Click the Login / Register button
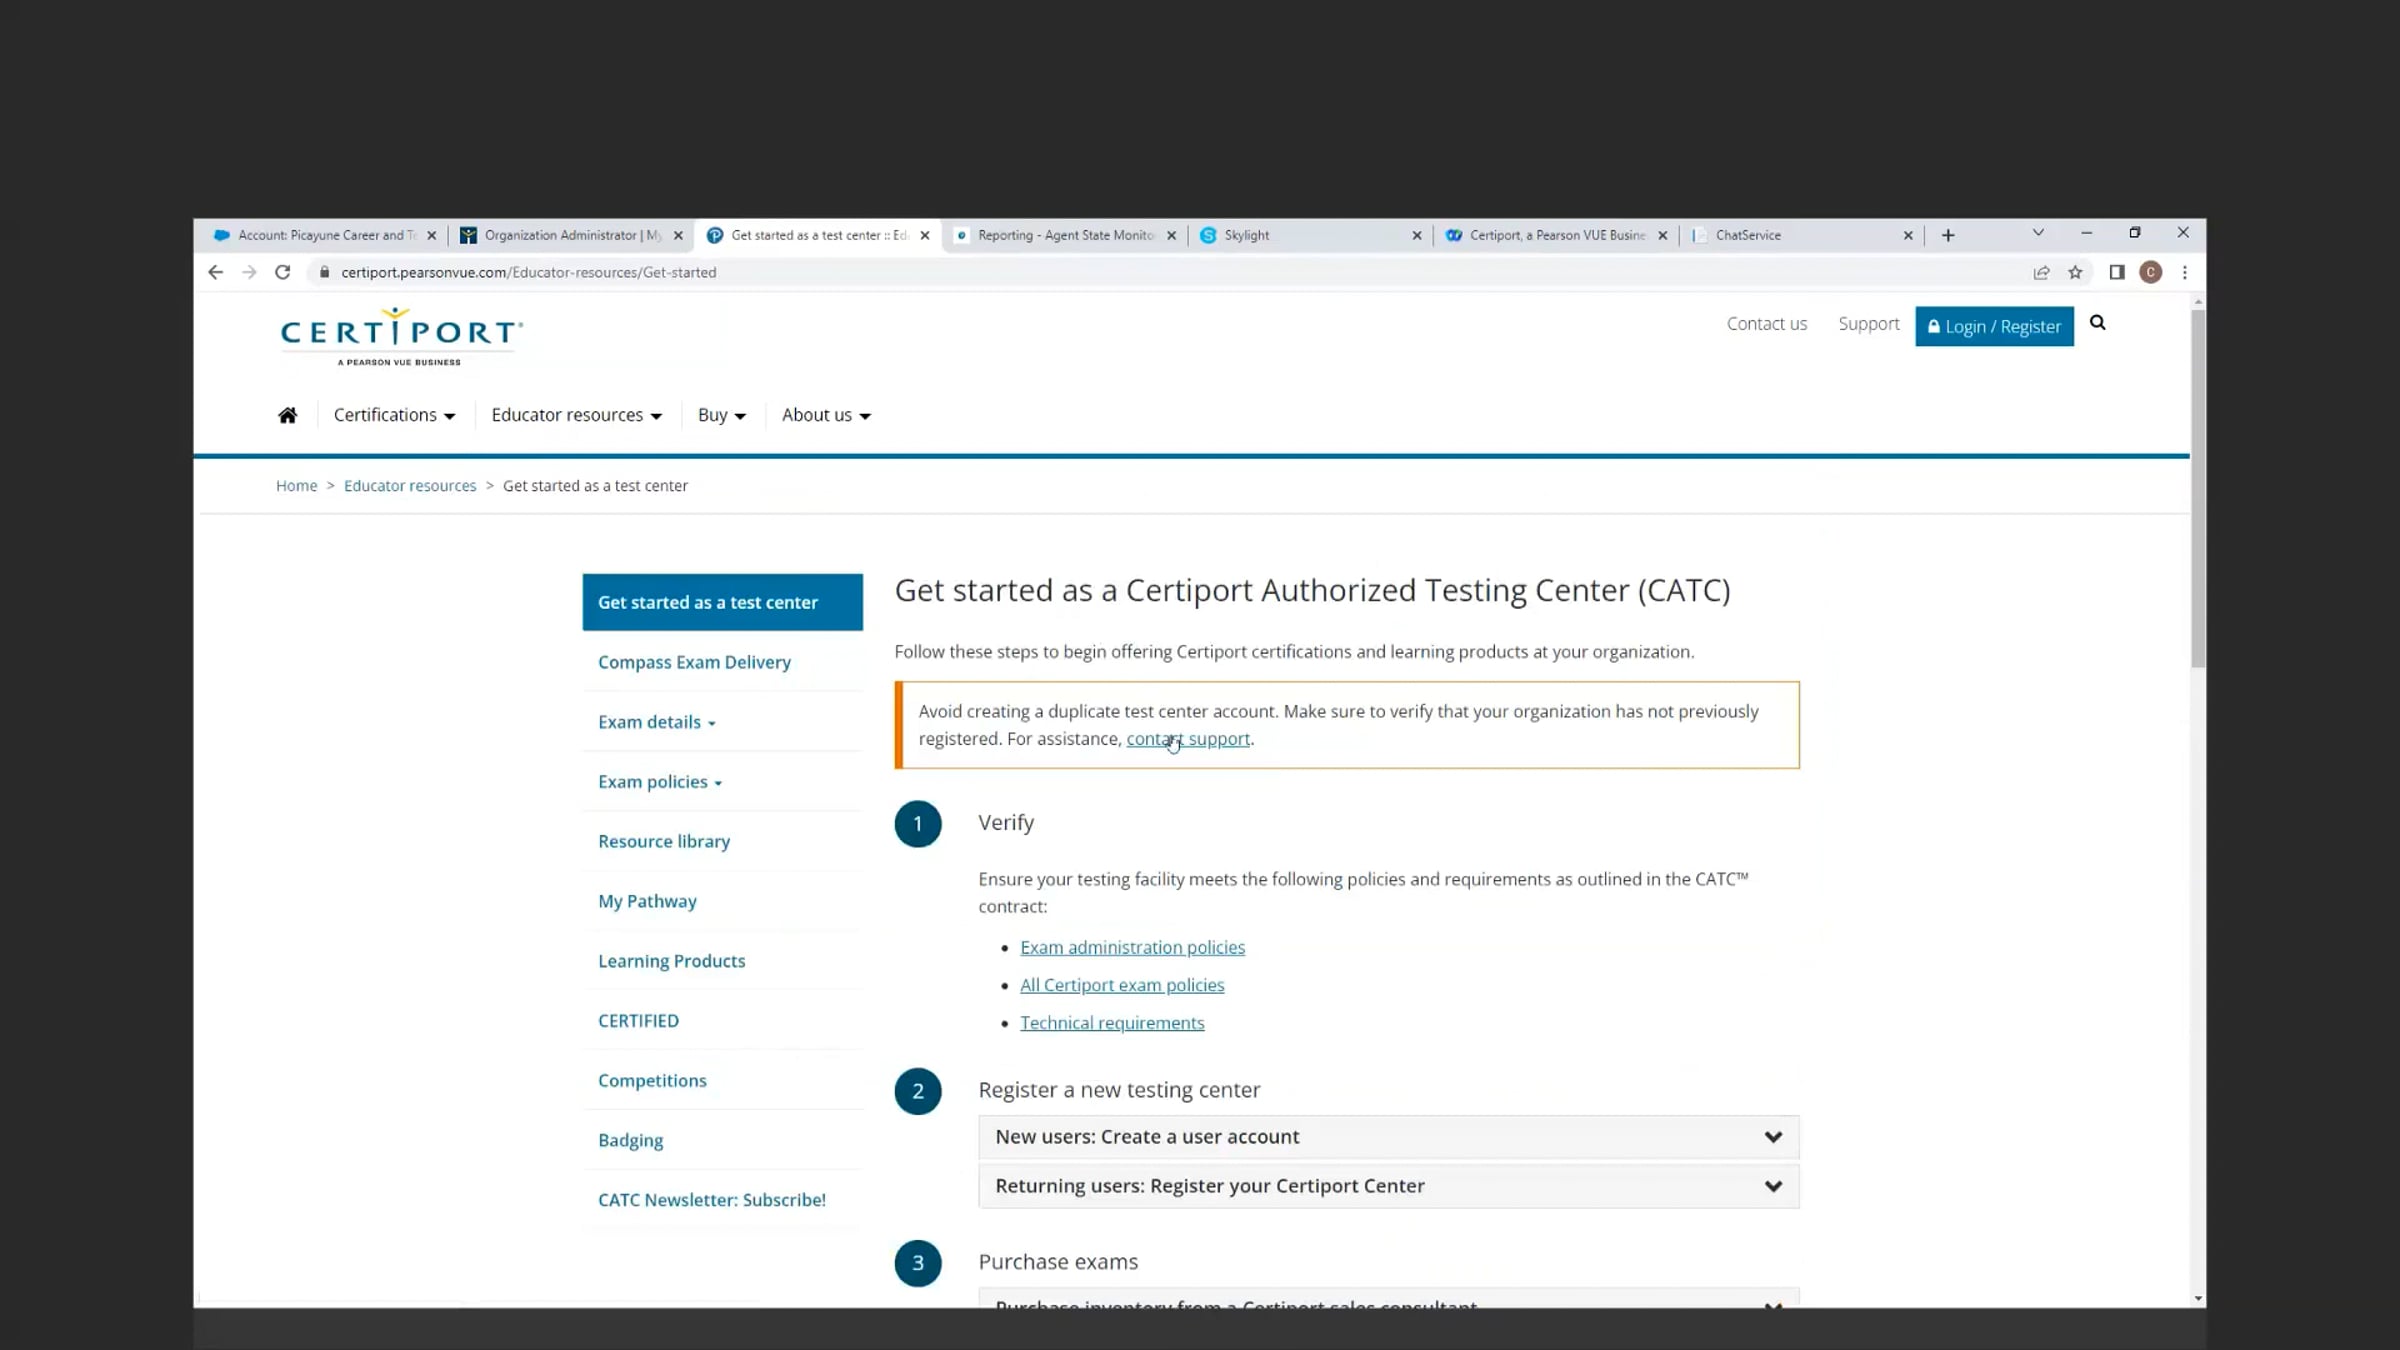 1994,326
